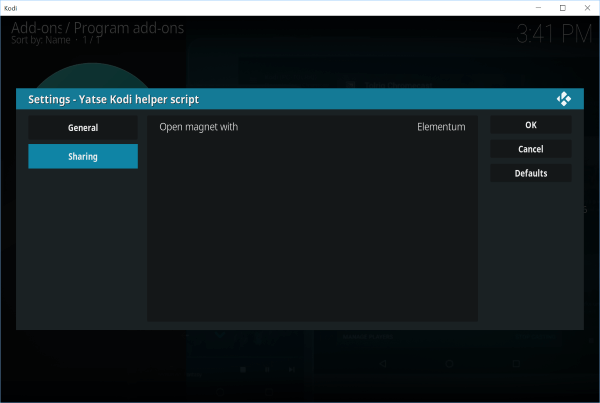The width and height of the screenshot is (600, 403).
Task: Click the Kodi logo in the dialog header
Action: [x=563, y=99]
